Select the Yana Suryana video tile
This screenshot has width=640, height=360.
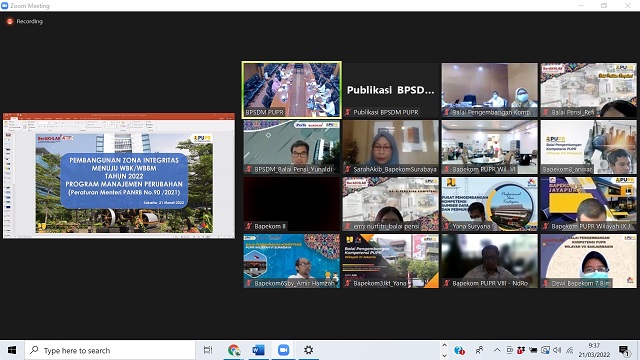[x=489, y=204]
